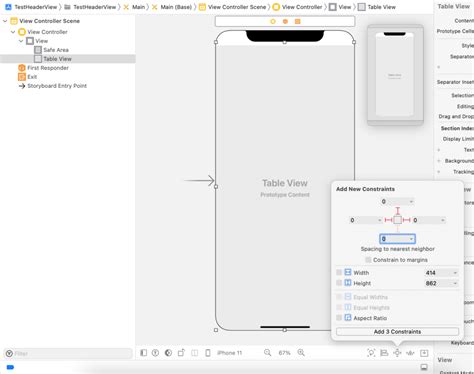Screen dimensions: 474x374
Task: Open the focused bottom spacing dropdown
Action: pyautogui.click(x=411, y=239)
